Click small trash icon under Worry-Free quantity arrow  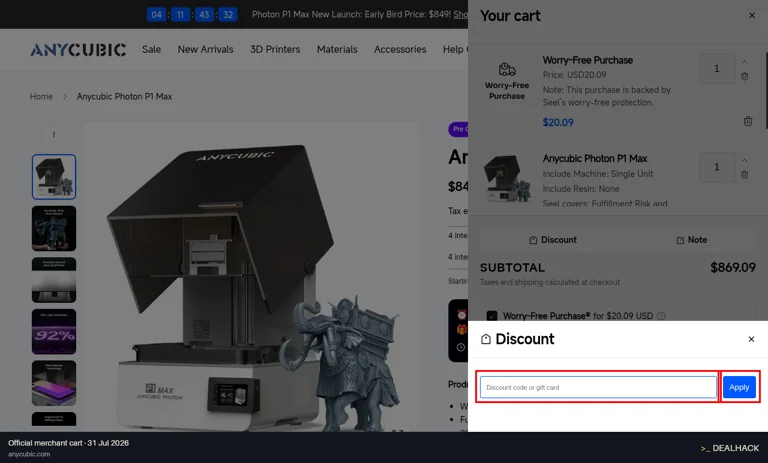tap(744, 76)
